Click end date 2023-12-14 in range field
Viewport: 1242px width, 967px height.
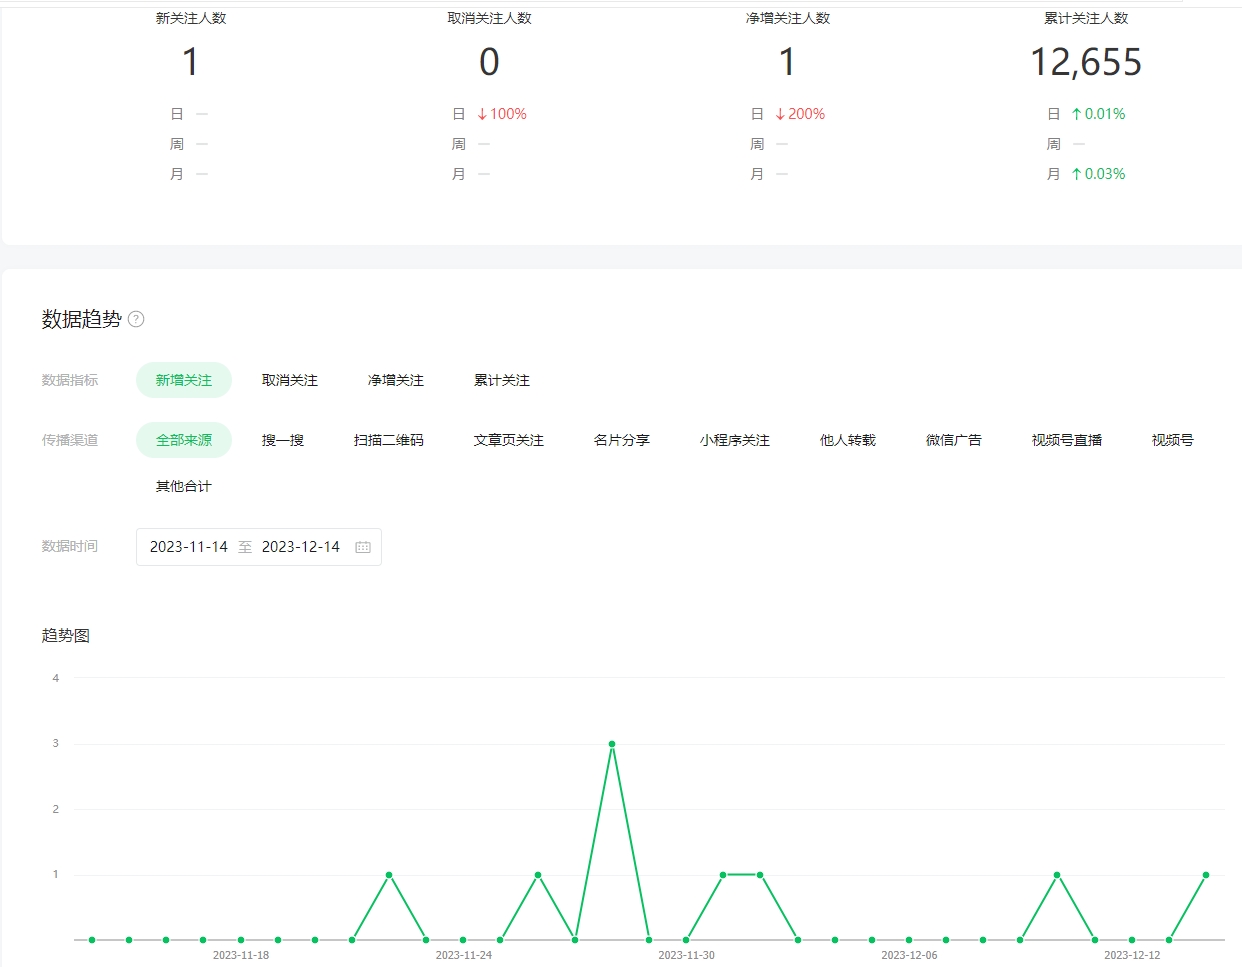tap(301, 547)
